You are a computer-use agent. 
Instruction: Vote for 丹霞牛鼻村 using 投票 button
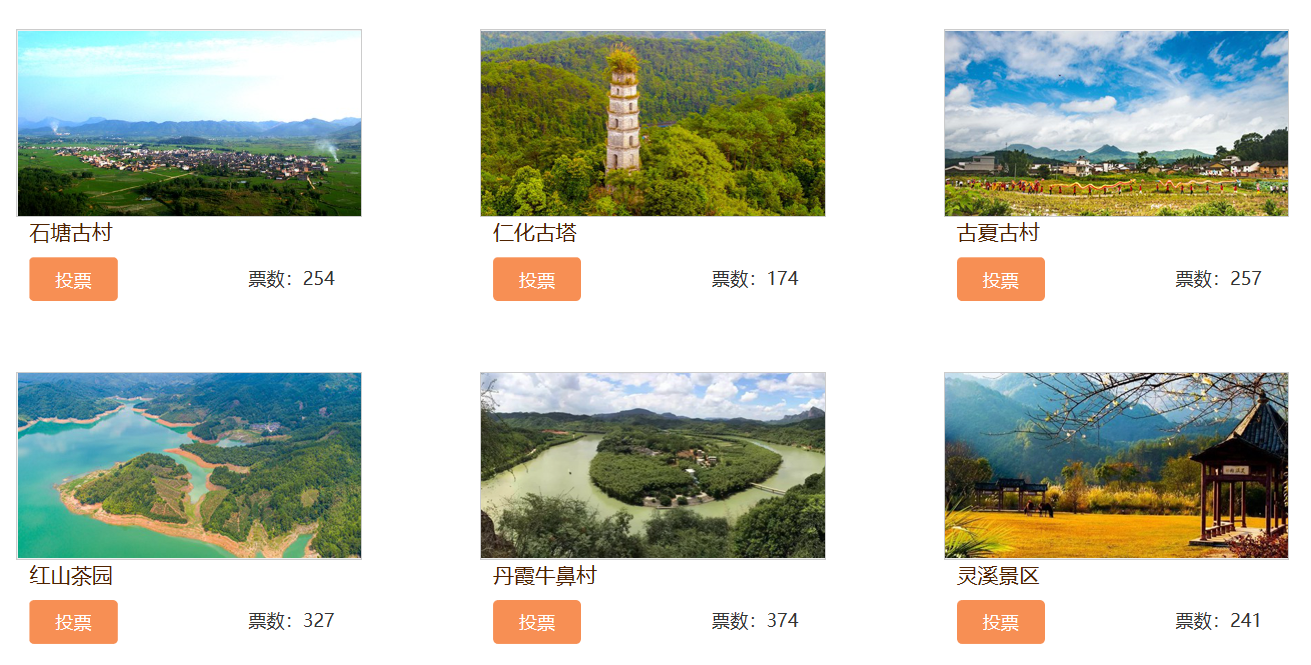(x=537, y=622)
